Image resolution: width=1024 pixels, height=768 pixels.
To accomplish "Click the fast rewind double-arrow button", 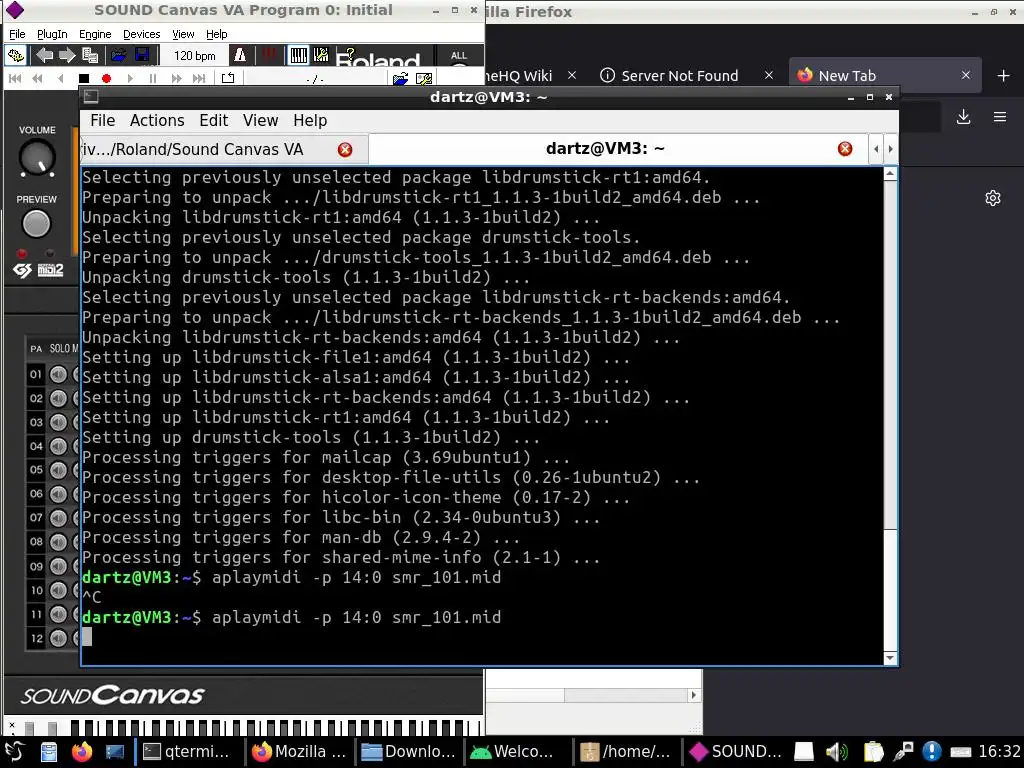I will 38,78.
